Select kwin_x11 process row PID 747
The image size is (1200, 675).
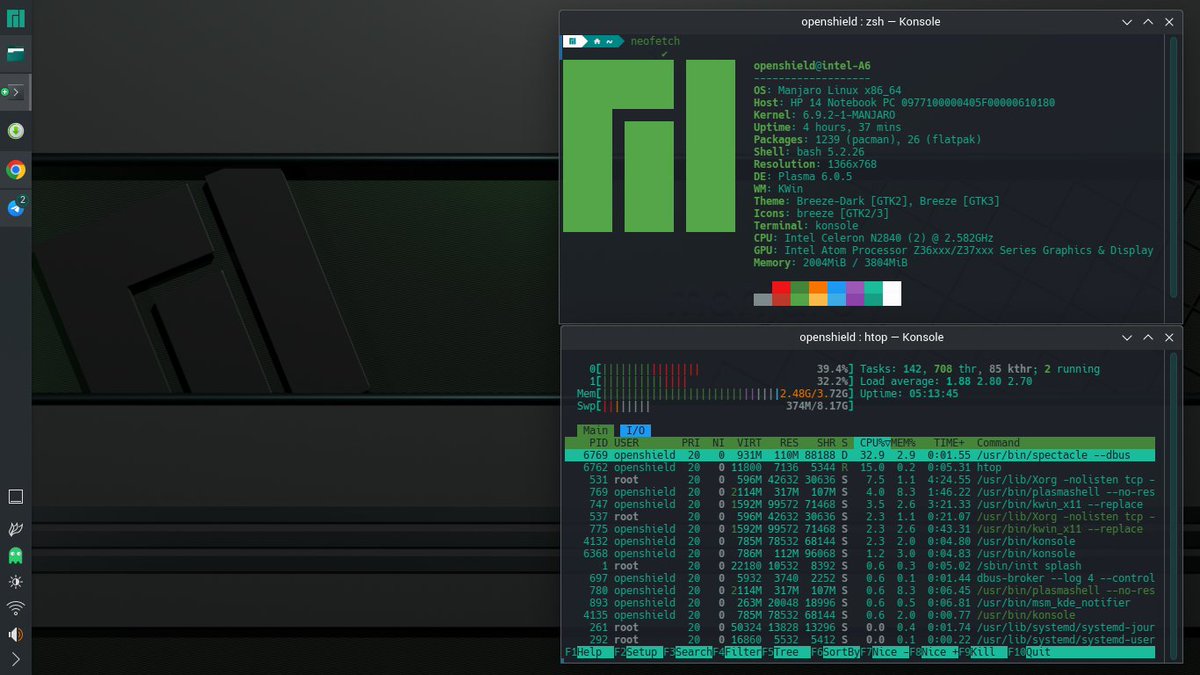[x=860, y=504]
